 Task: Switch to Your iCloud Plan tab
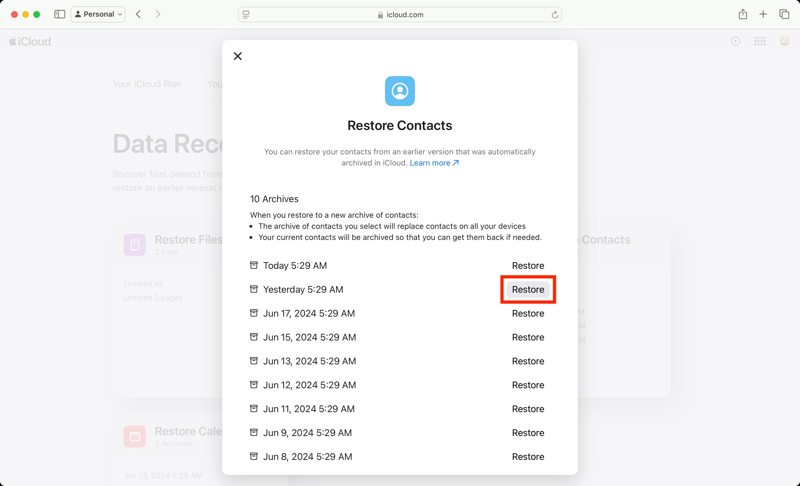coord(147,84)
